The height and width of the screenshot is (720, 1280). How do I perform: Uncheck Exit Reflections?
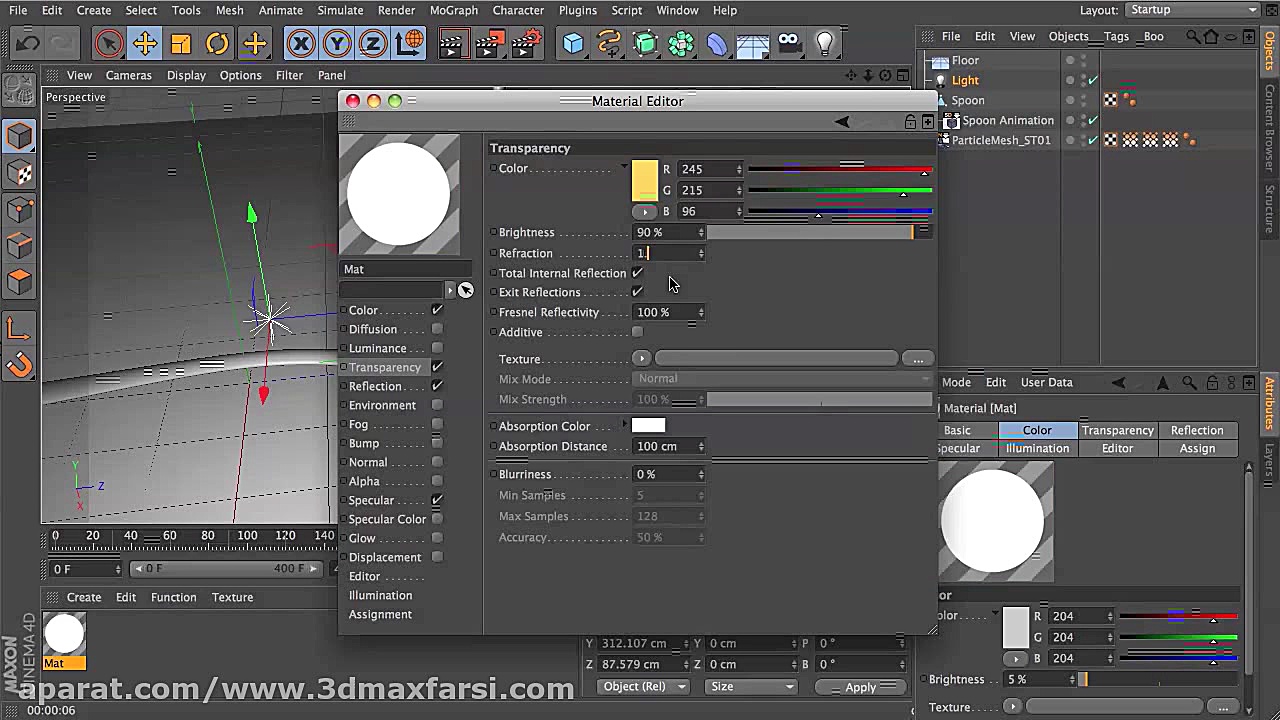(637, 292)
